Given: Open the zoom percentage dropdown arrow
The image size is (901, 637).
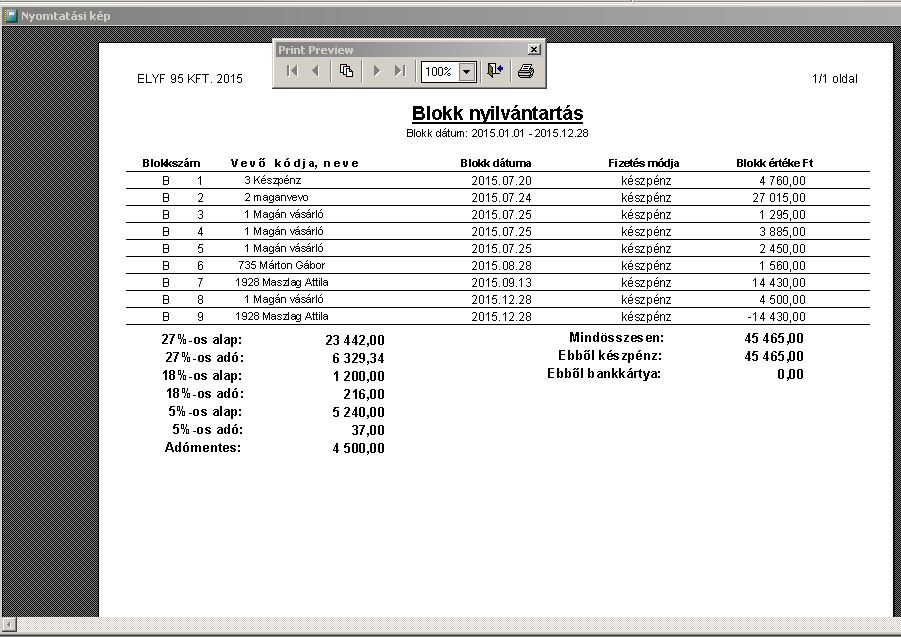Looking at the screenshot, I should [467, 72].
